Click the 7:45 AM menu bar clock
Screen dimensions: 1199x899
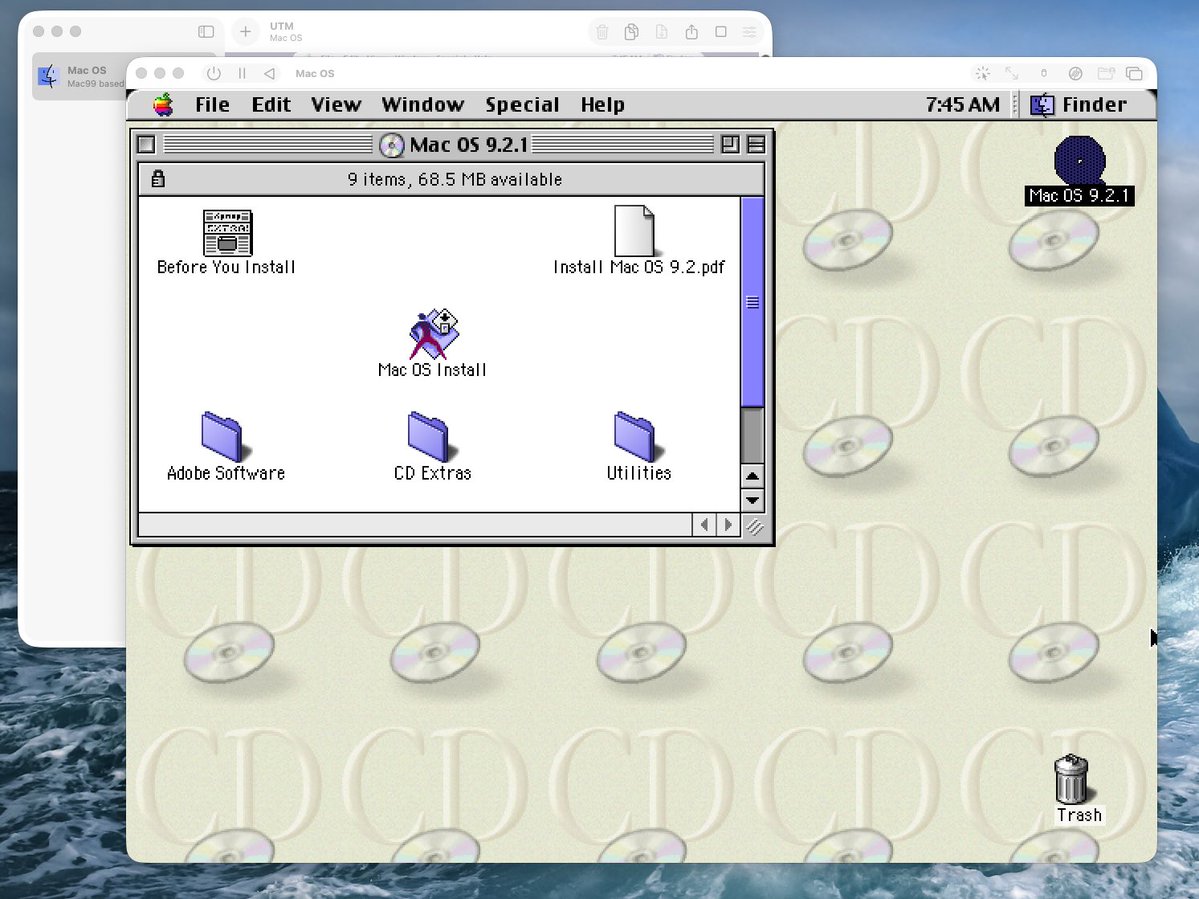click(962, 105)
